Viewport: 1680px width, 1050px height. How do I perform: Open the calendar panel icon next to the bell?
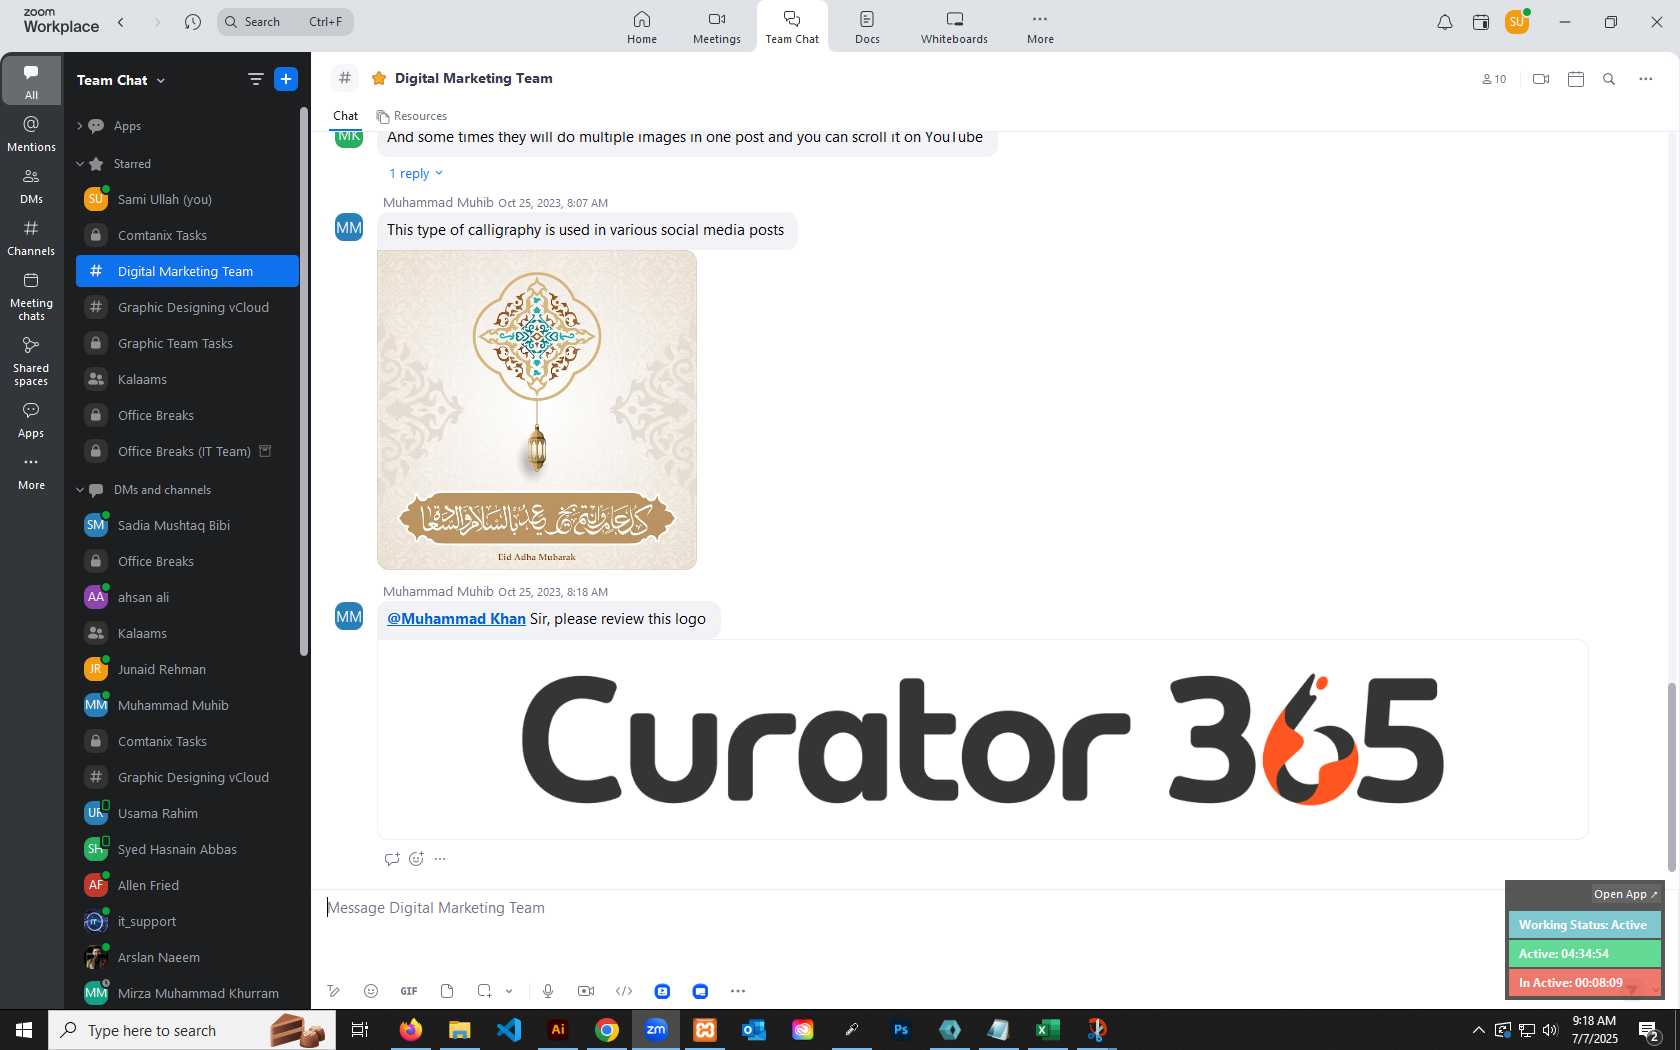click(1481, 22)
